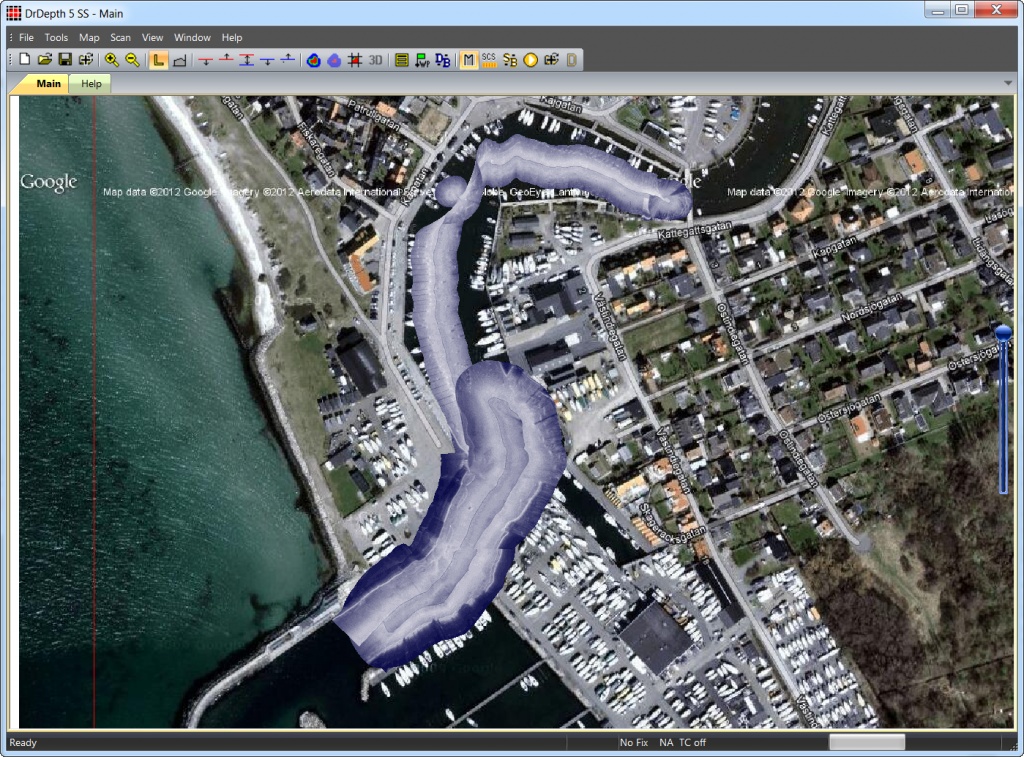Toggle the highlighted M toolbar button
Image resolution: width=1024 pixels, height=757 pixels.
468,60
